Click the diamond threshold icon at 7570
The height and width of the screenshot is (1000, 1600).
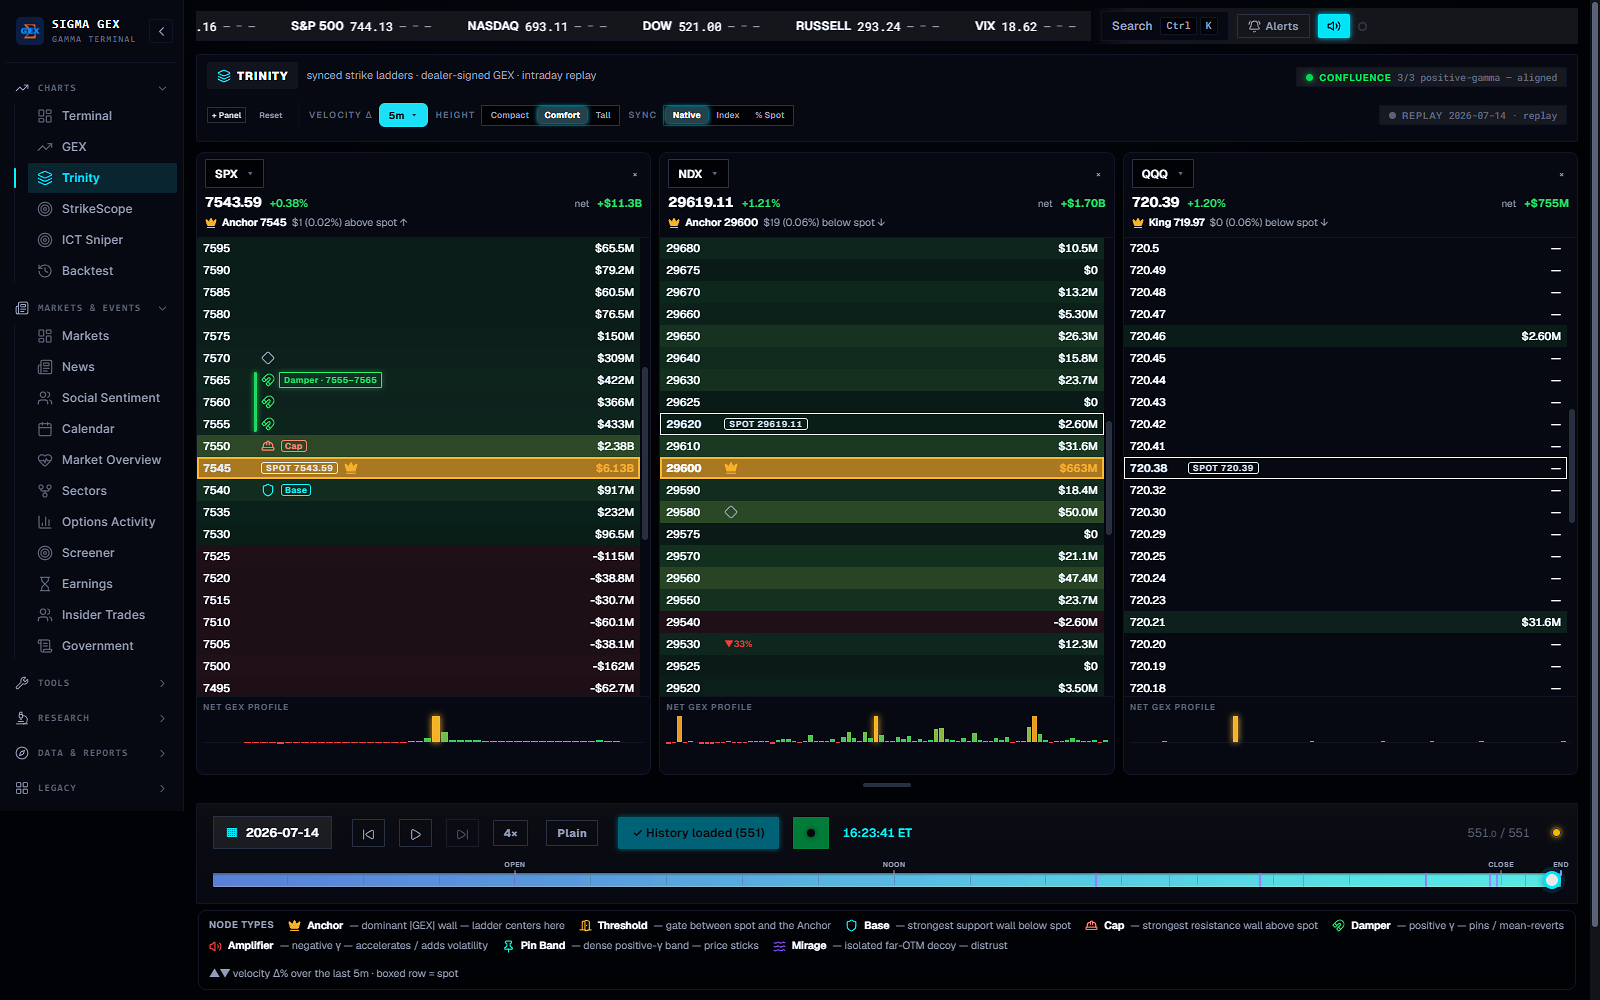tap(268, 358)
